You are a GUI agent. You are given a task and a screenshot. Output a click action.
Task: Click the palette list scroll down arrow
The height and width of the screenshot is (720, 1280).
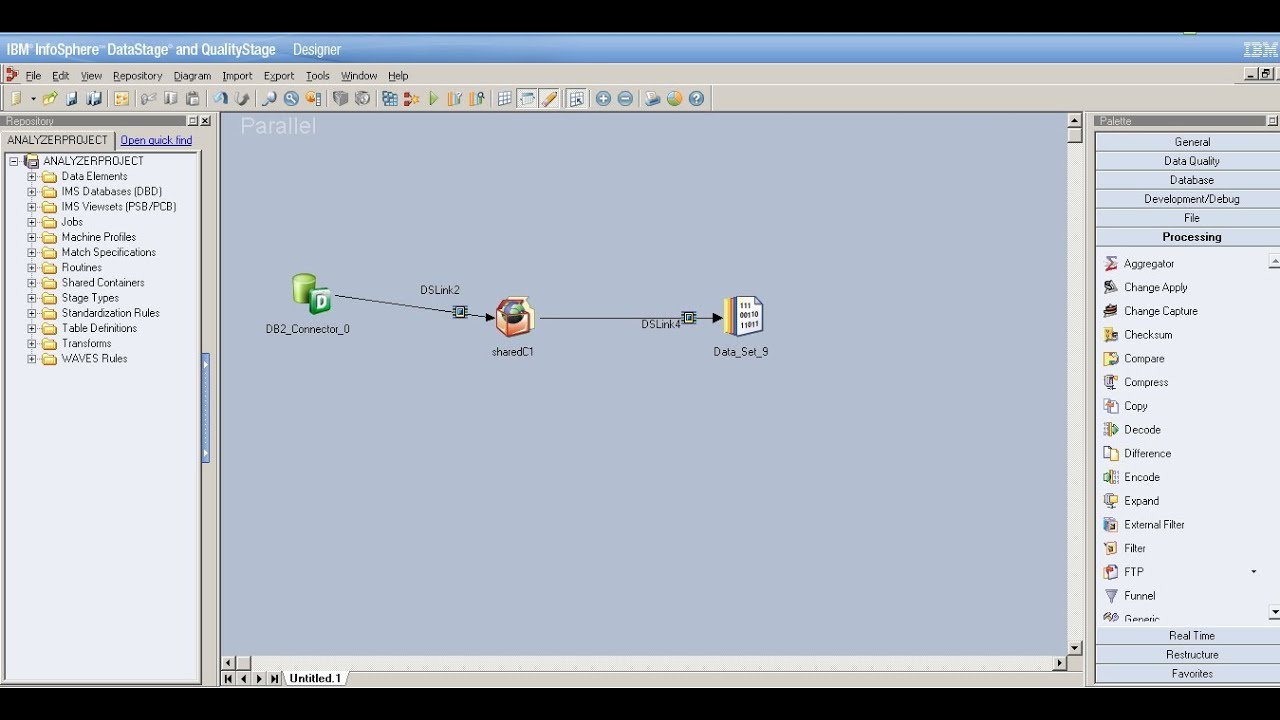coord(1274,612)
